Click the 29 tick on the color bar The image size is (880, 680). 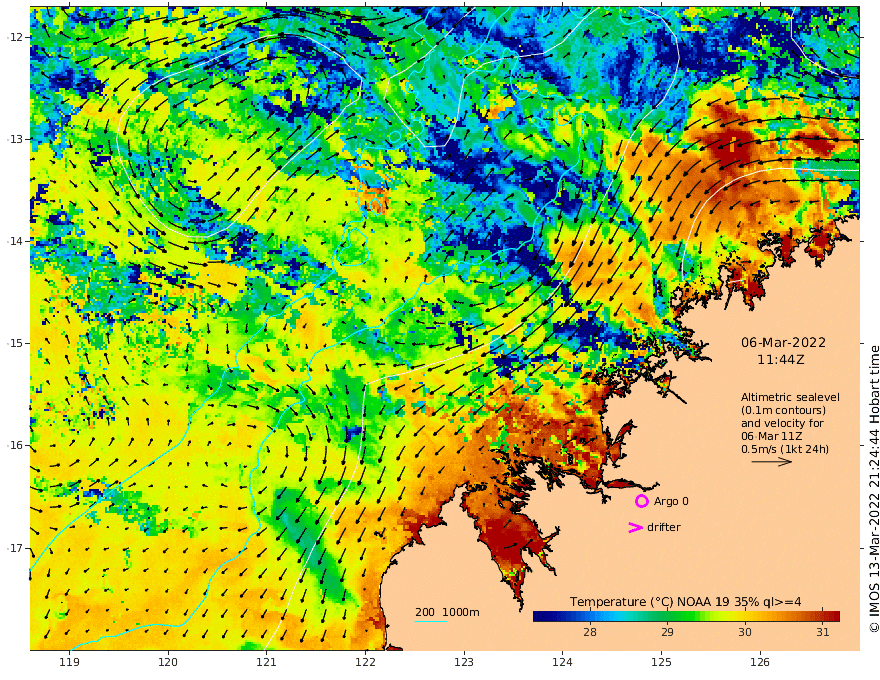click(667, 632)
